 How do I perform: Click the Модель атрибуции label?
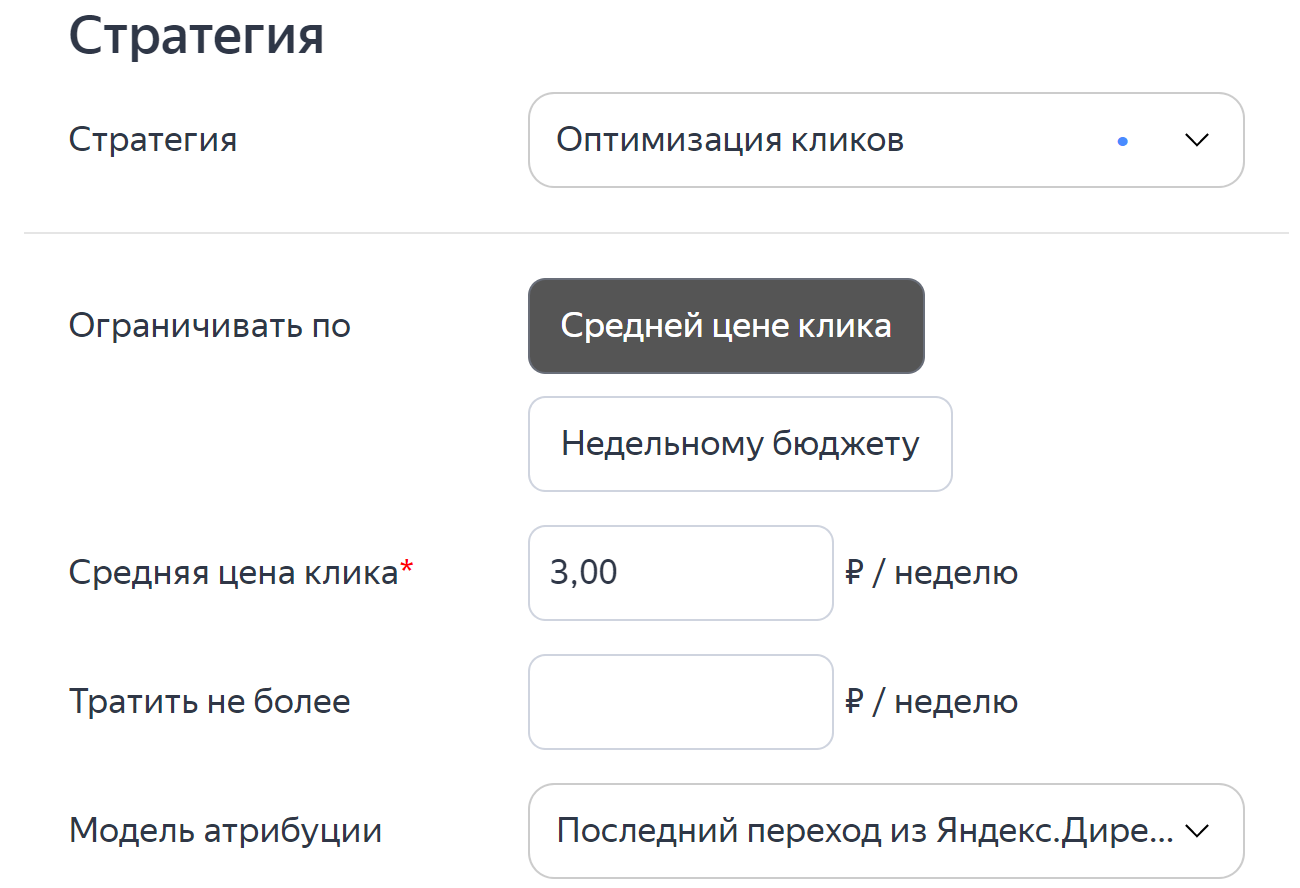coord(225,831)
